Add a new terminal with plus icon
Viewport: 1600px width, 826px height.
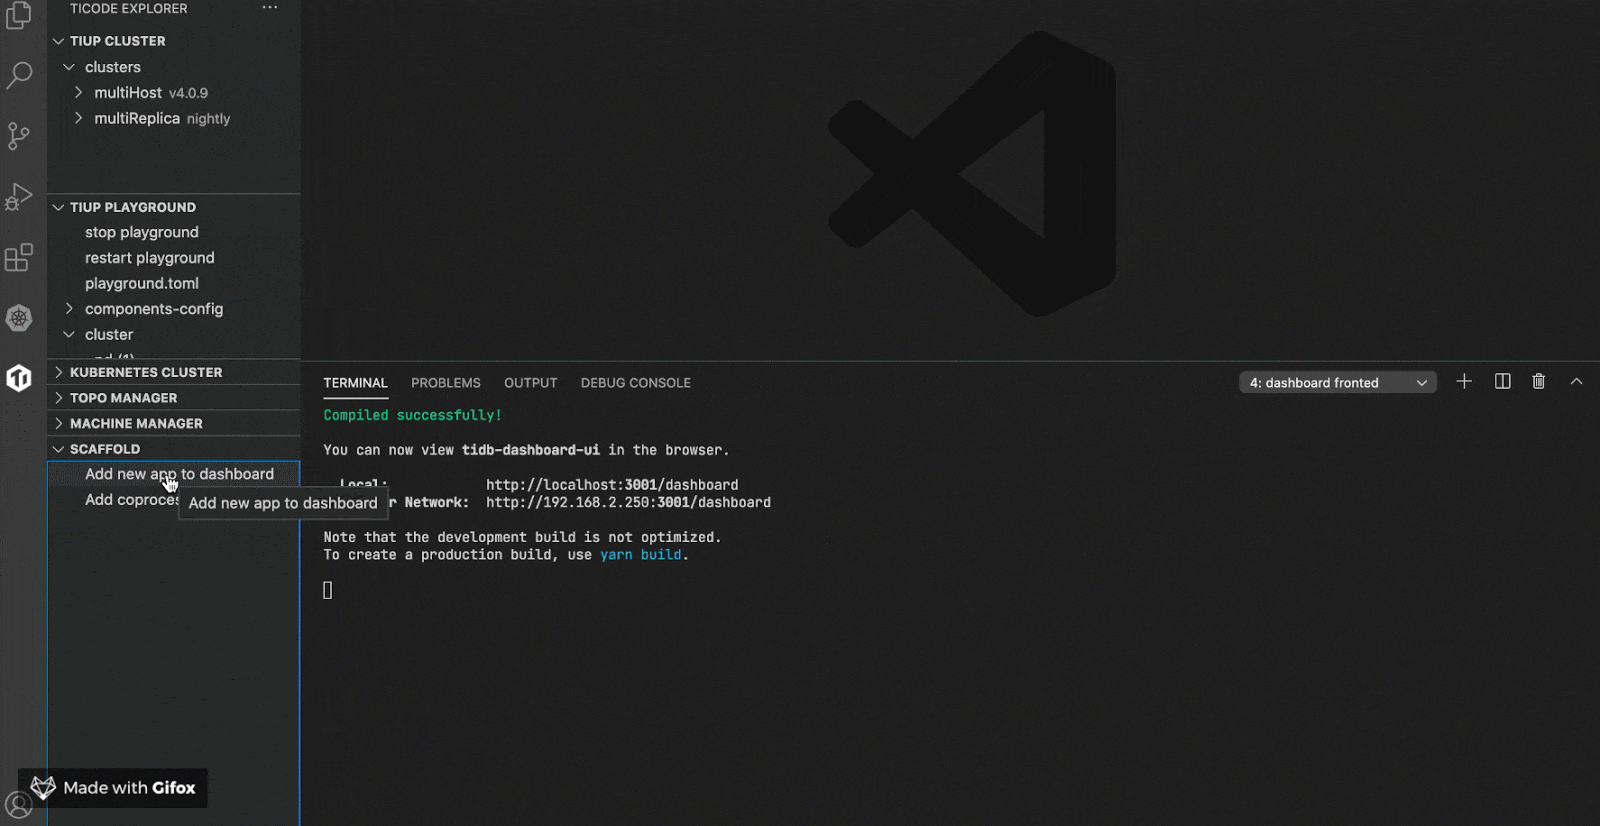tap(1464, 382)
